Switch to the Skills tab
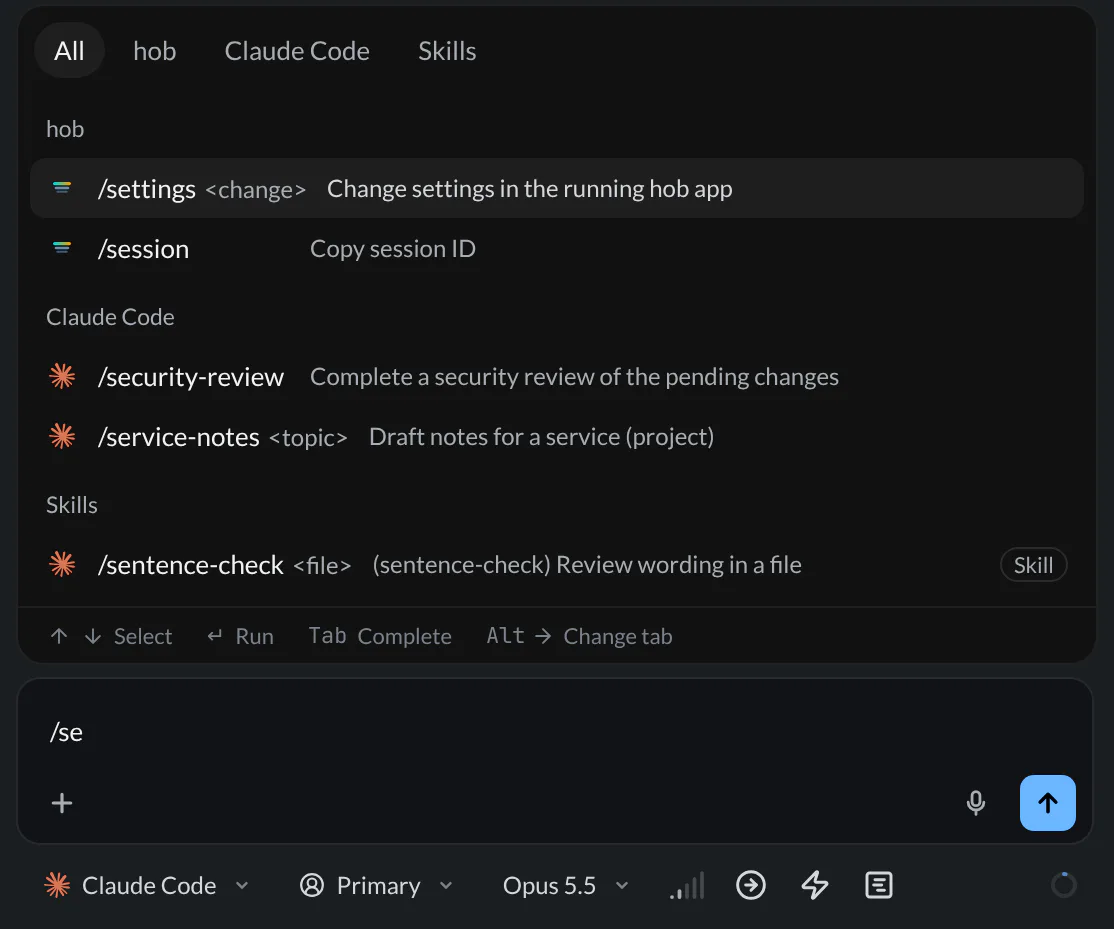The image size is (1114, 929). (447, 51)
